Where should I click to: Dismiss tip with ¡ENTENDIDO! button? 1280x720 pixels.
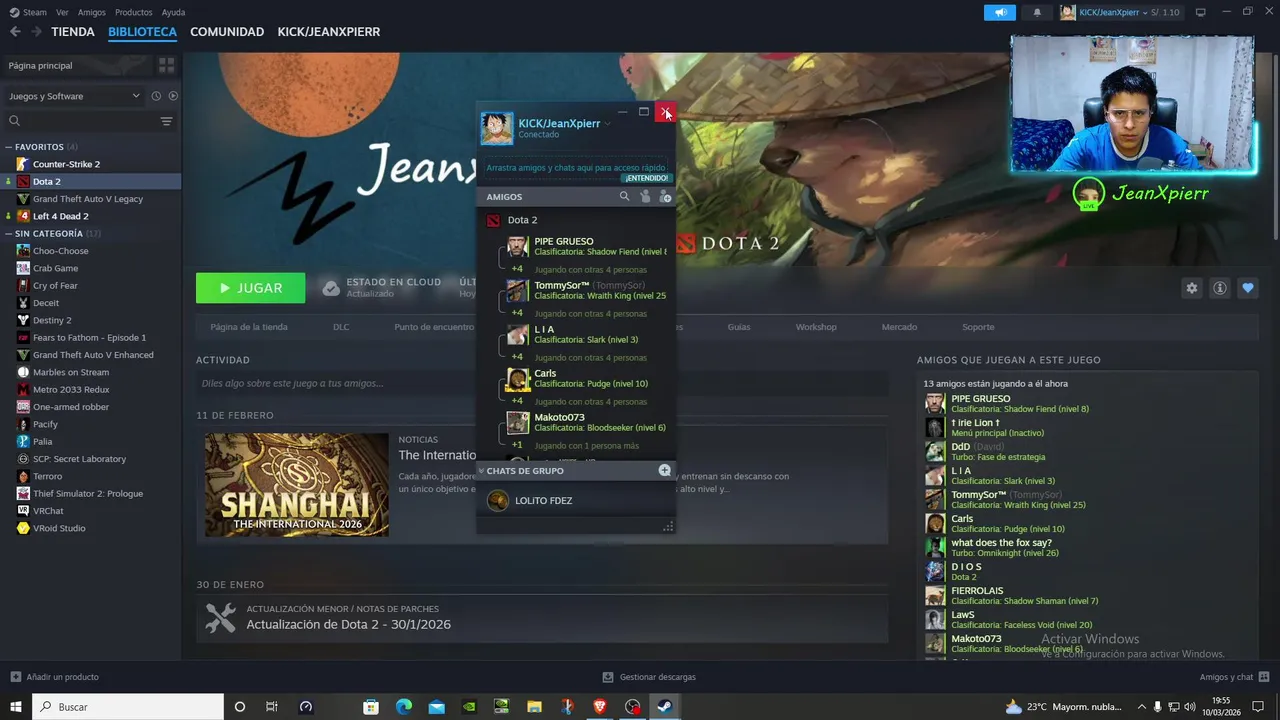tap(647, 178)
